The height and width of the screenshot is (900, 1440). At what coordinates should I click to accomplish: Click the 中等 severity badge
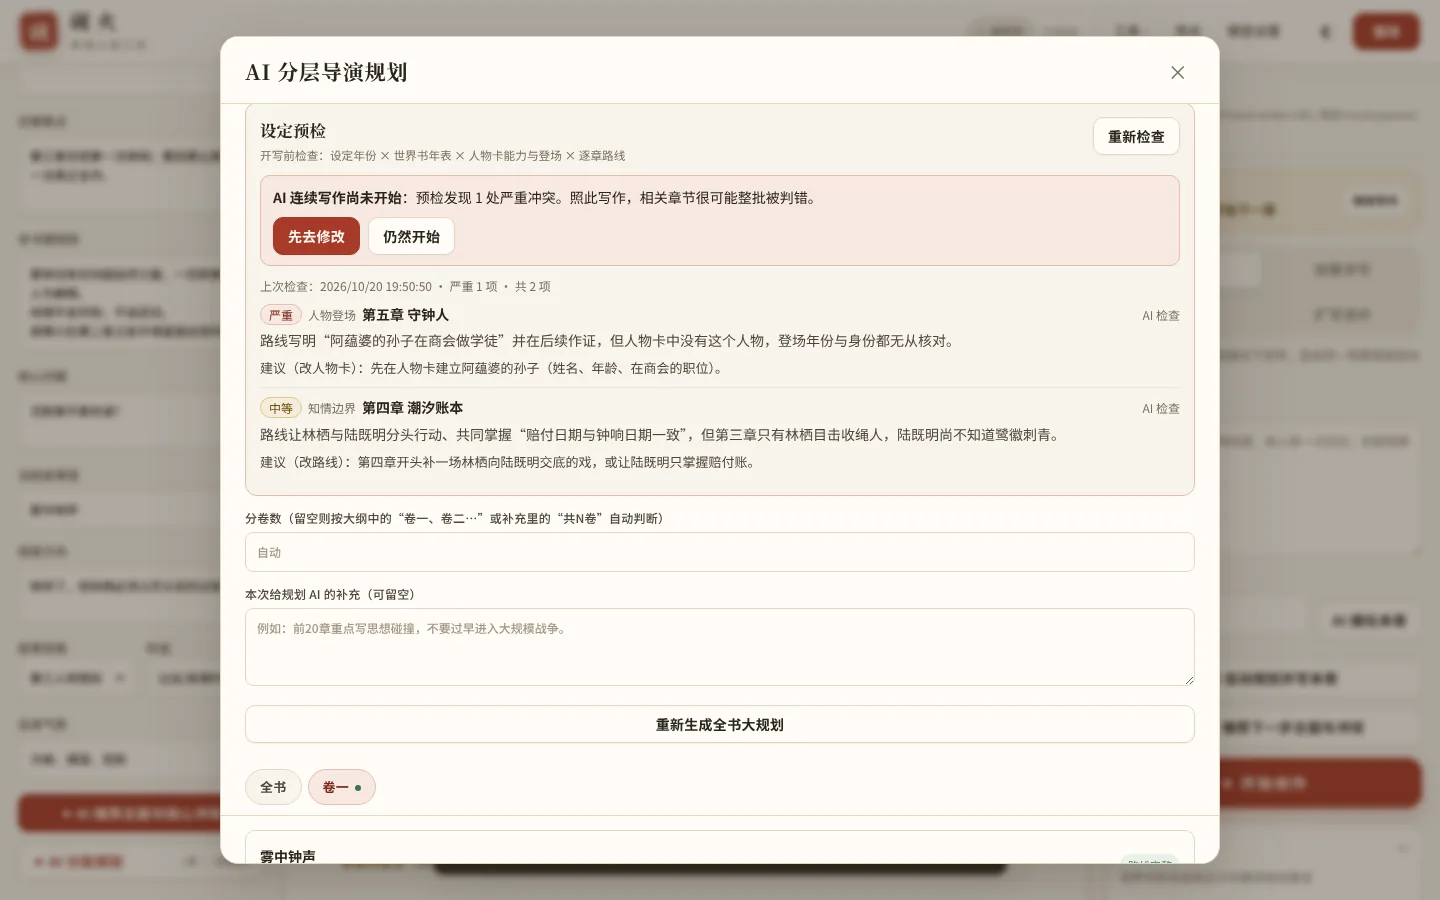[281, 408]
